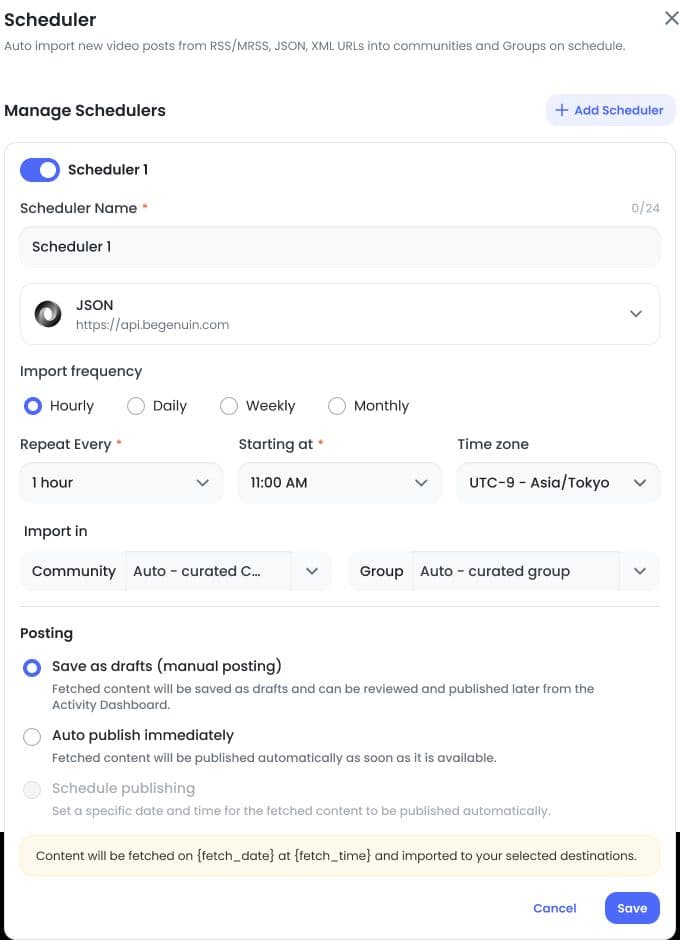Click the fetch_date notice banner text

coord(336,856)
